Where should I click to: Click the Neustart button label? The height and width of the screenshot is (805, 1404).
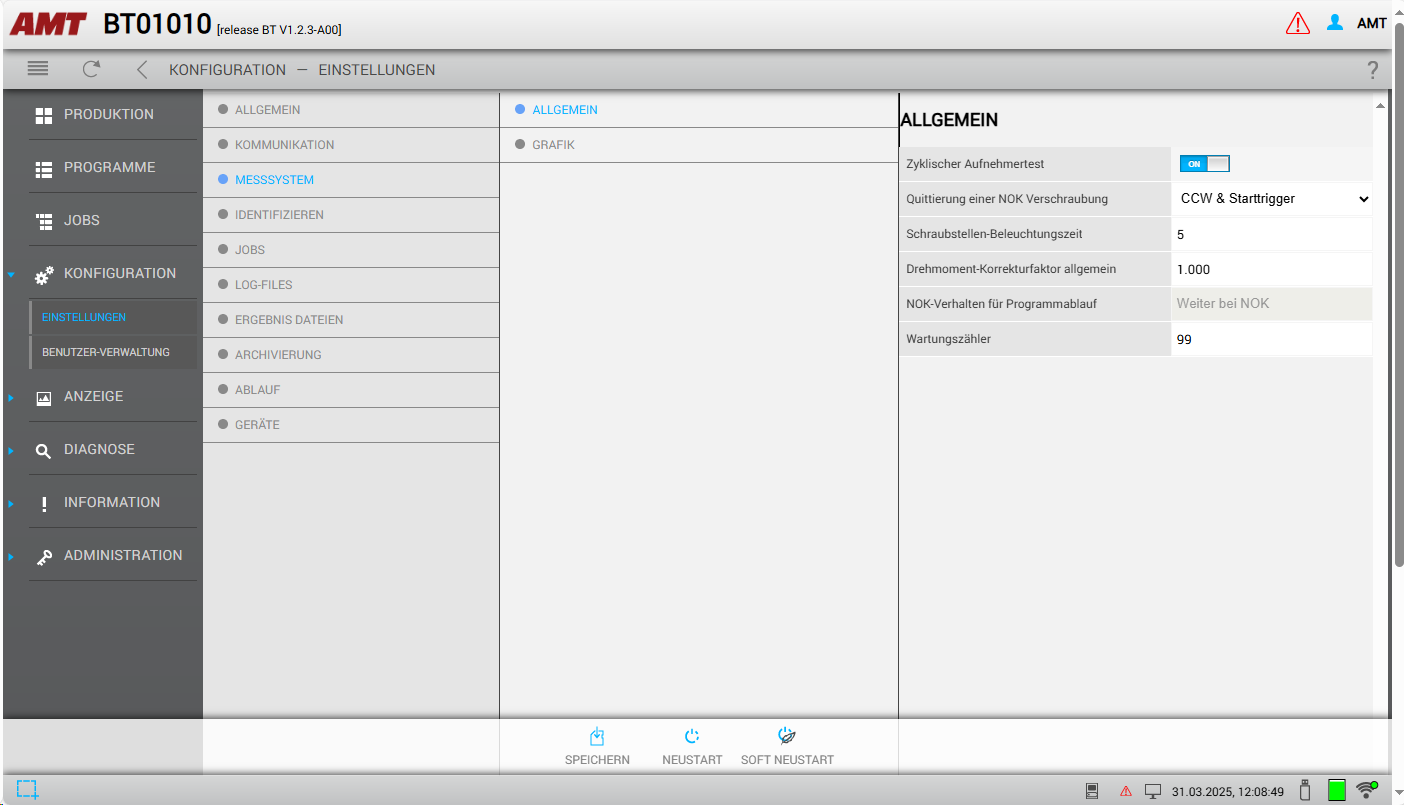click(692, 760)
